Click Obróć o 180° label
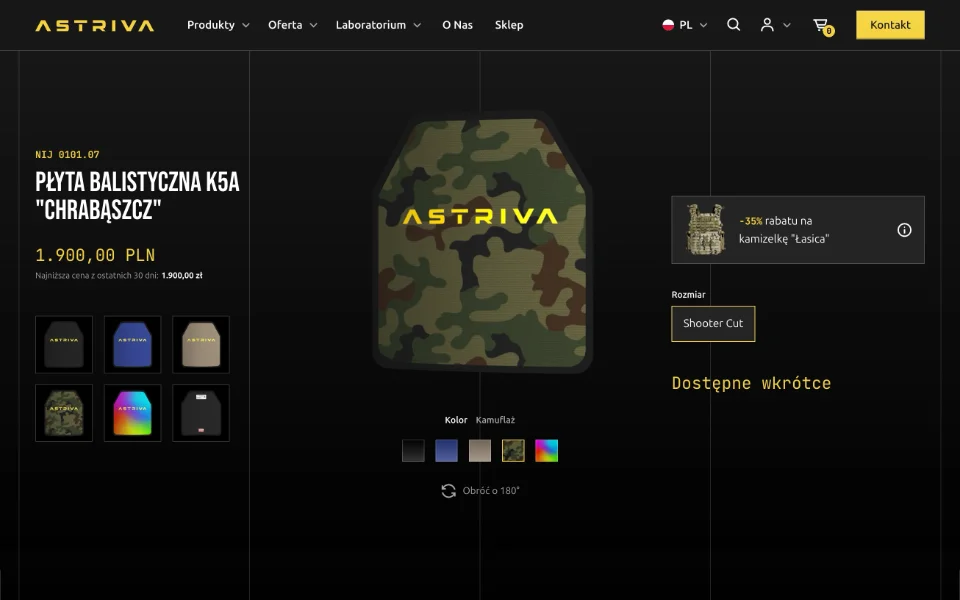The width and height of the screenshot is (960, 600). coord(491,490)
